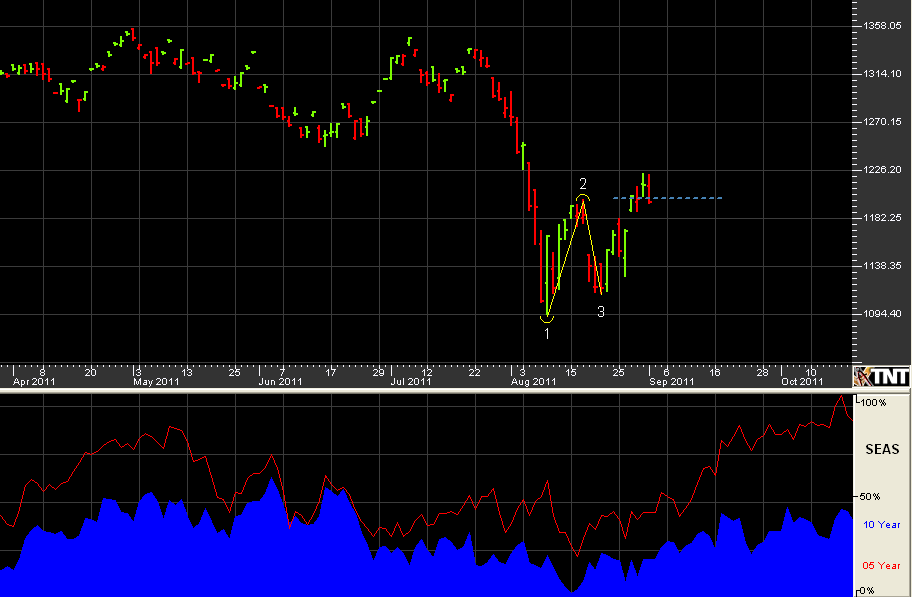Click the 1314.10 price label
This screenshot has width=913, height=597.
tap(882, 73)
